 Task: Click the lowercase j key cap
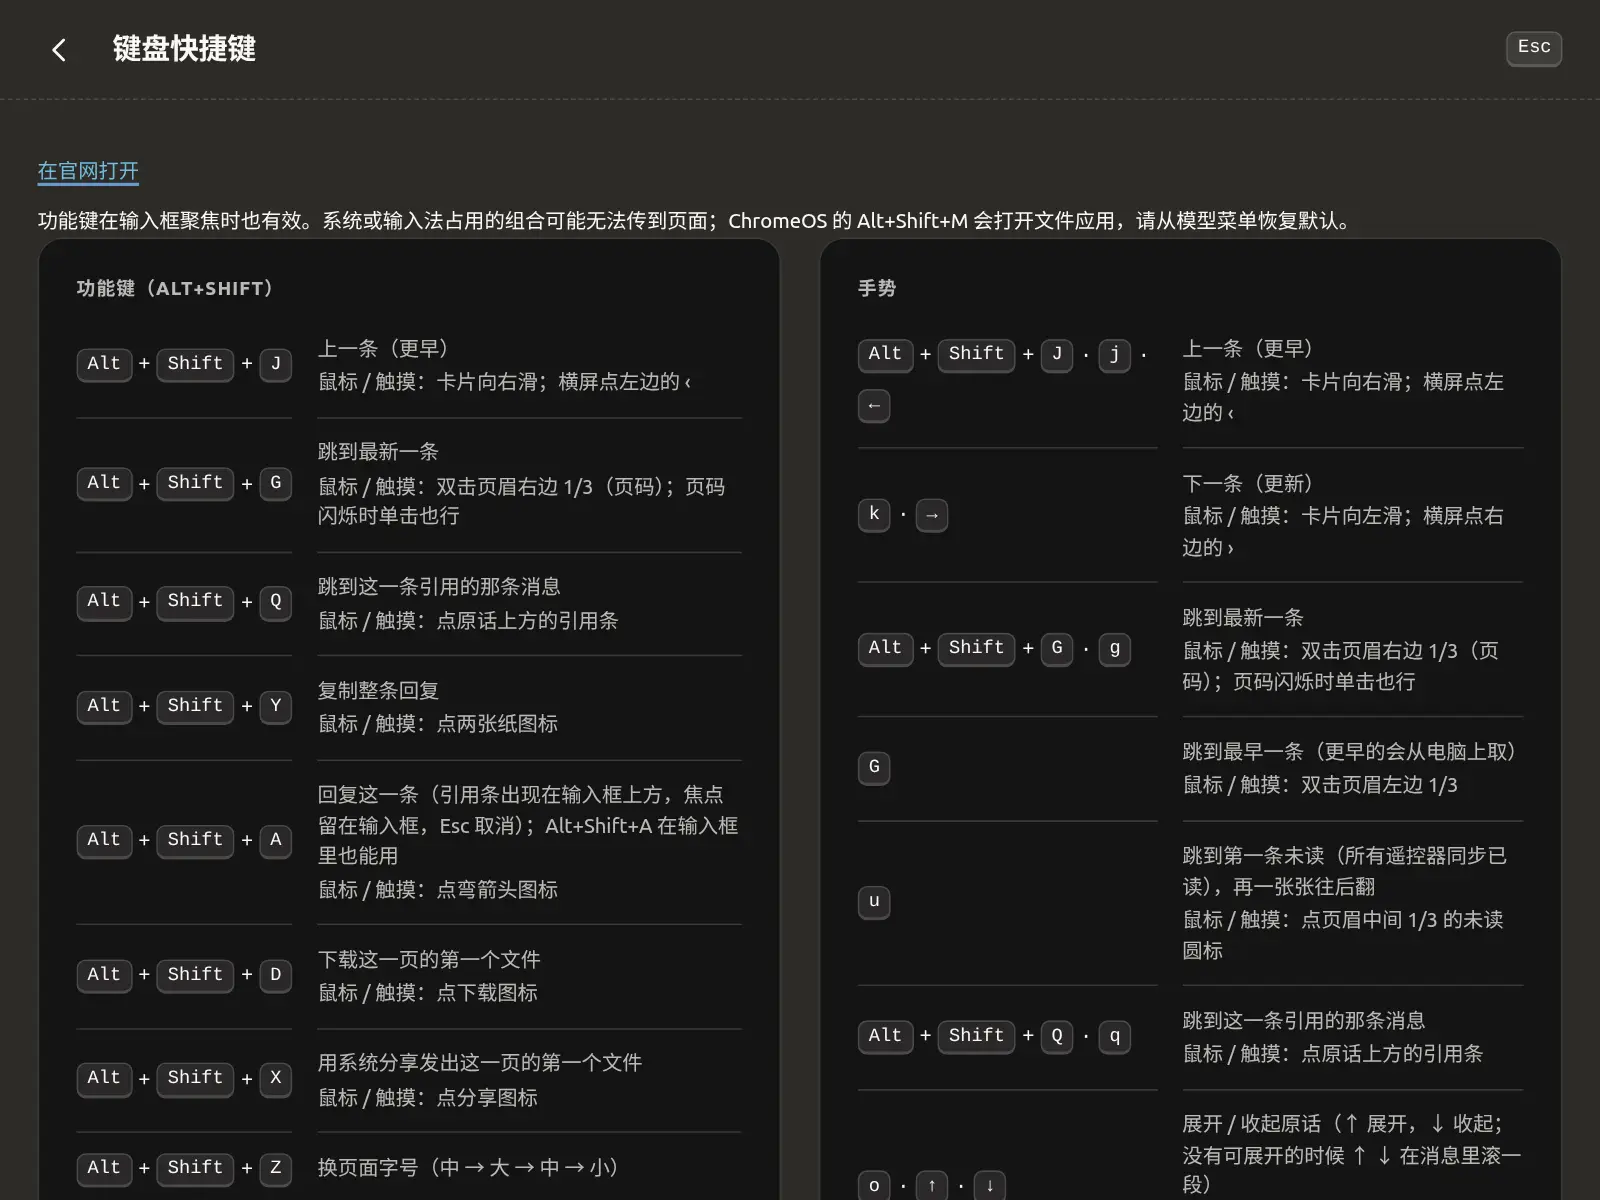[x=1115, y=354]
